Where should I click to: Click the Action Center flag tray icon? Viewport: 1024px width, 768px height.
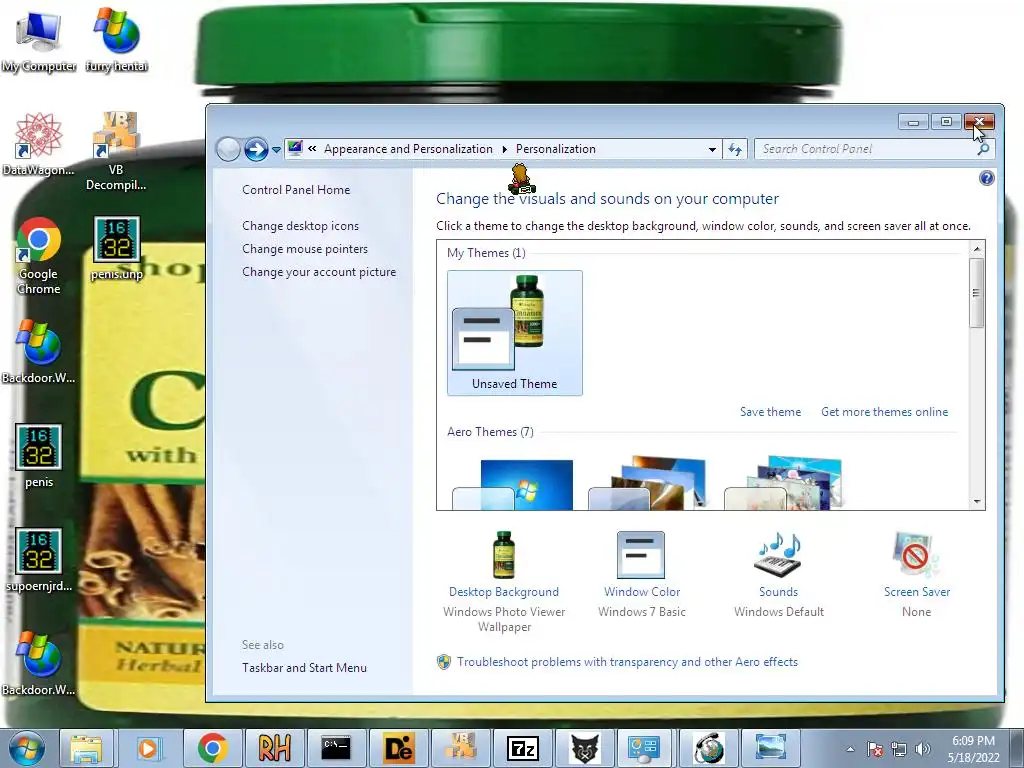click(875, 749)
